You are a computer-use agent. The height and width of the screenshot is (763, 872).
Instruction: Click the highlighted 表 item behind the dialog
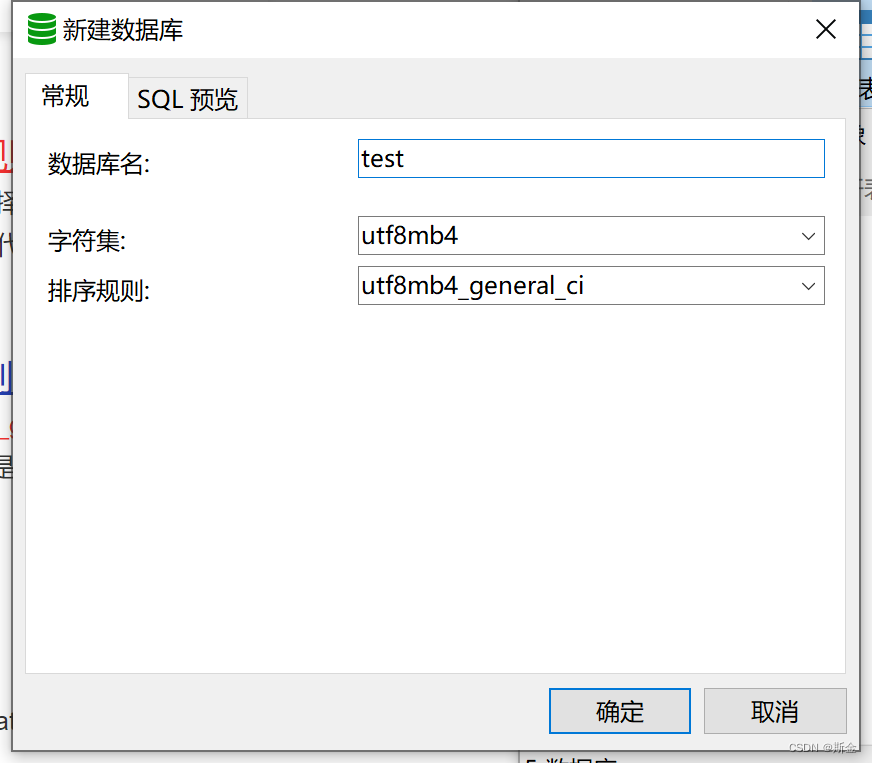[866, 90]
